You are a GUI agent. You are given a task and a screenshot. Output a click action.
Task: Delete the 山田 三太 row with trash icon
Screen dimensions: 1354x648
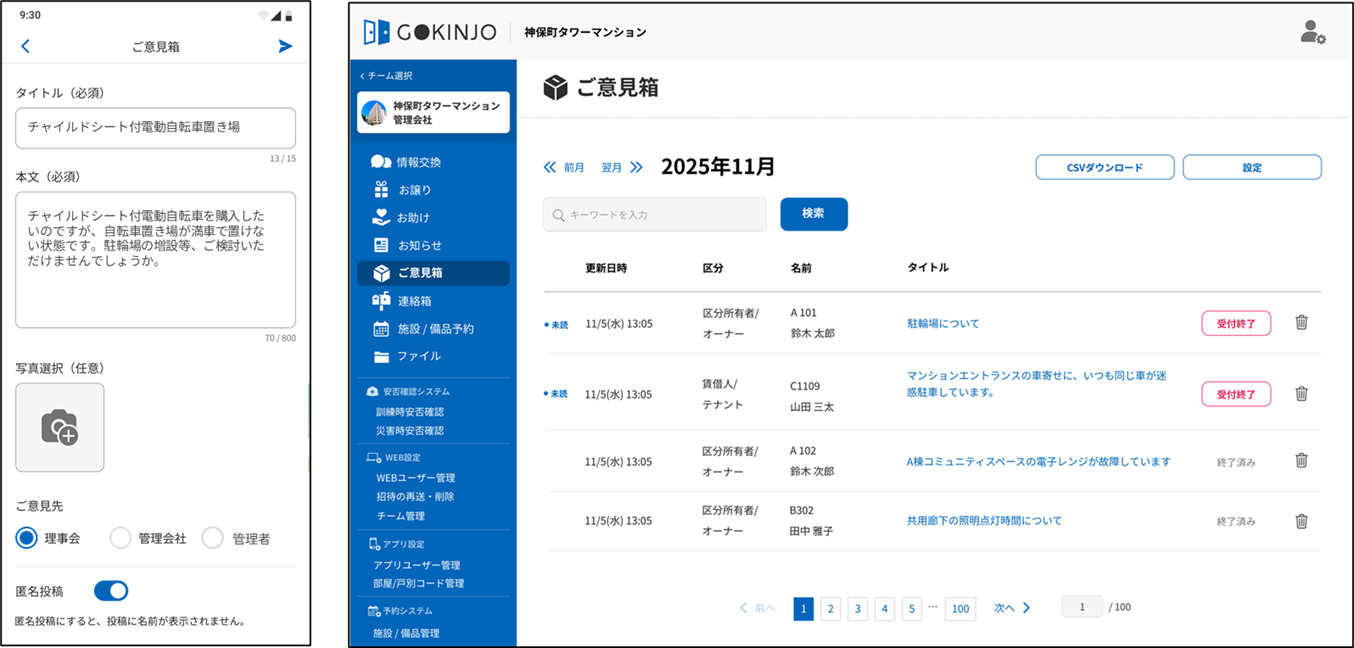click(x=1301, y=393)
